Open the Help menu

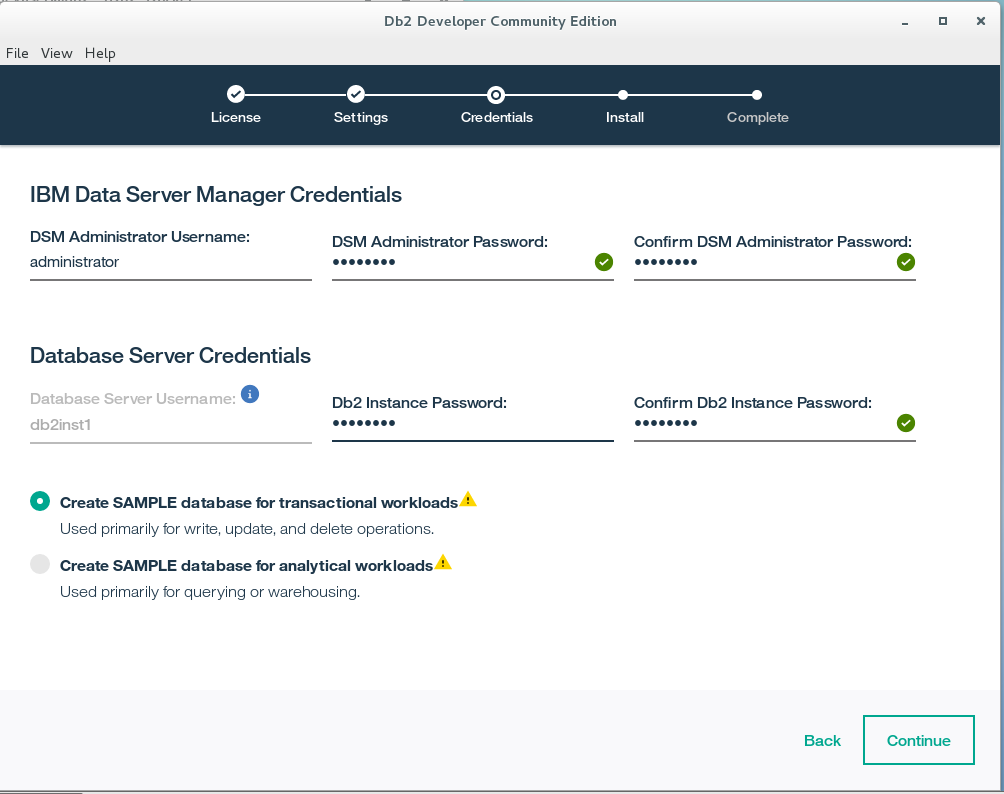pyautogui.click(x=101, y=53)
